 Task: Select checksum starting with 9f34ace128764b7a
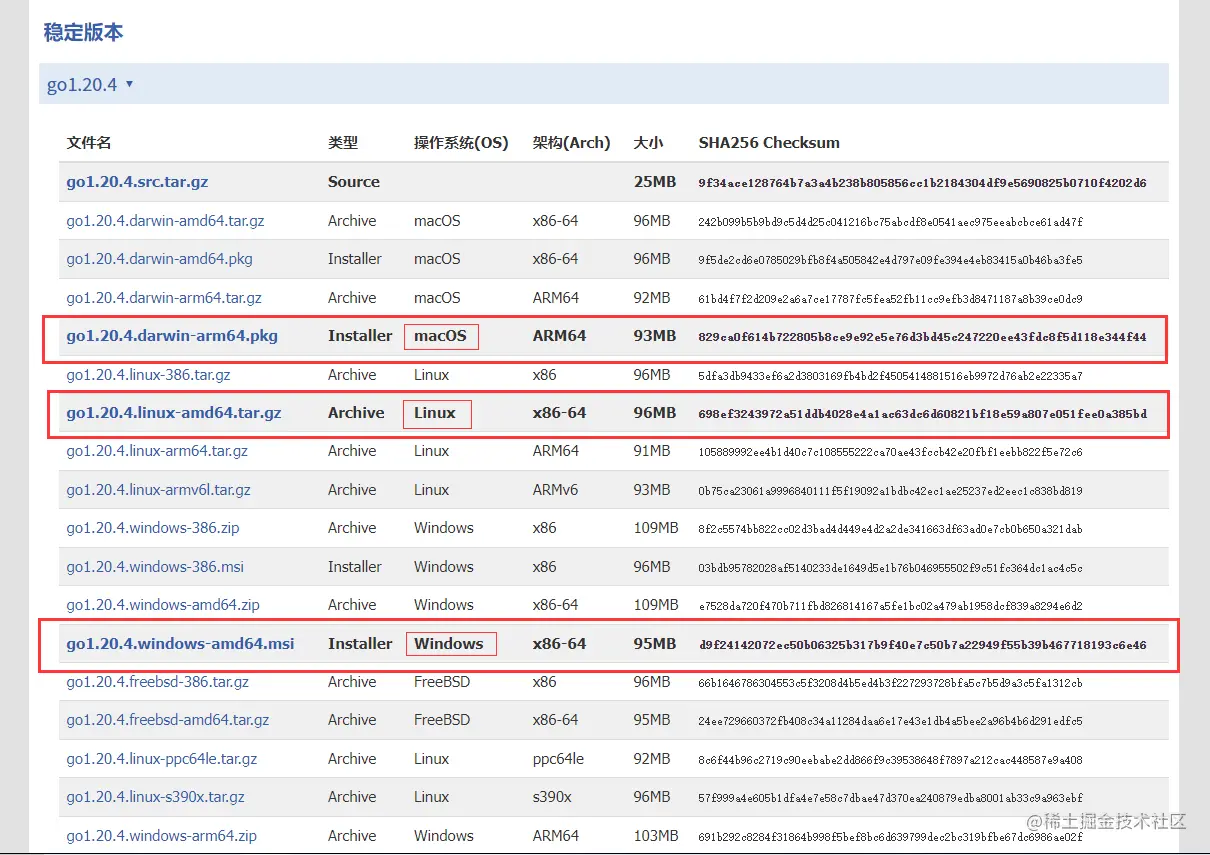click(922, 183)
